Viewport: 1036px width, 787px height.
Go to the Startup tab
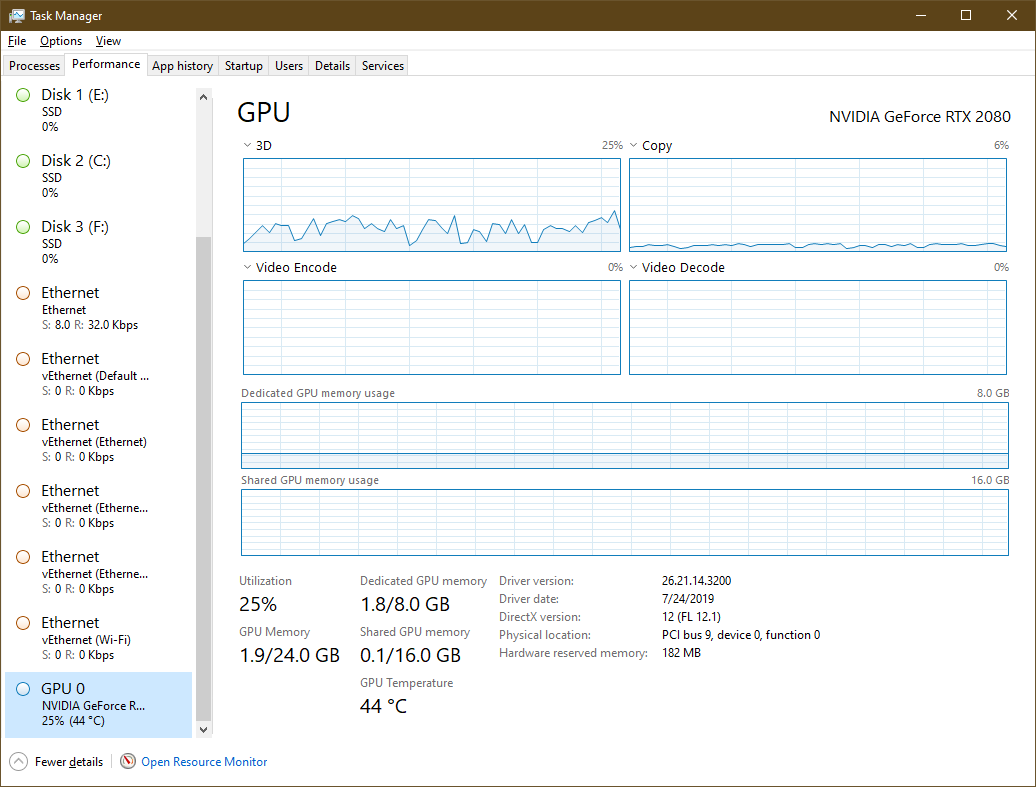pyautogui.click(x=244, y=66)
